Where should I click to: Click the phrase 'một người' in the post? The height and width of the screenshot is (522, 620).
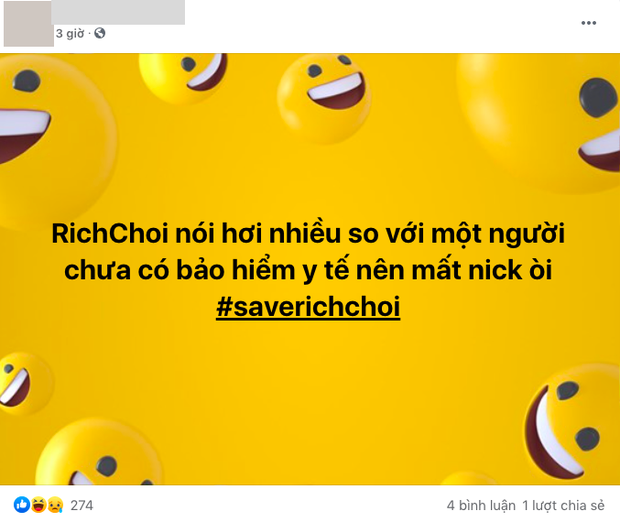pyautogui.click(x=498, y=235)
